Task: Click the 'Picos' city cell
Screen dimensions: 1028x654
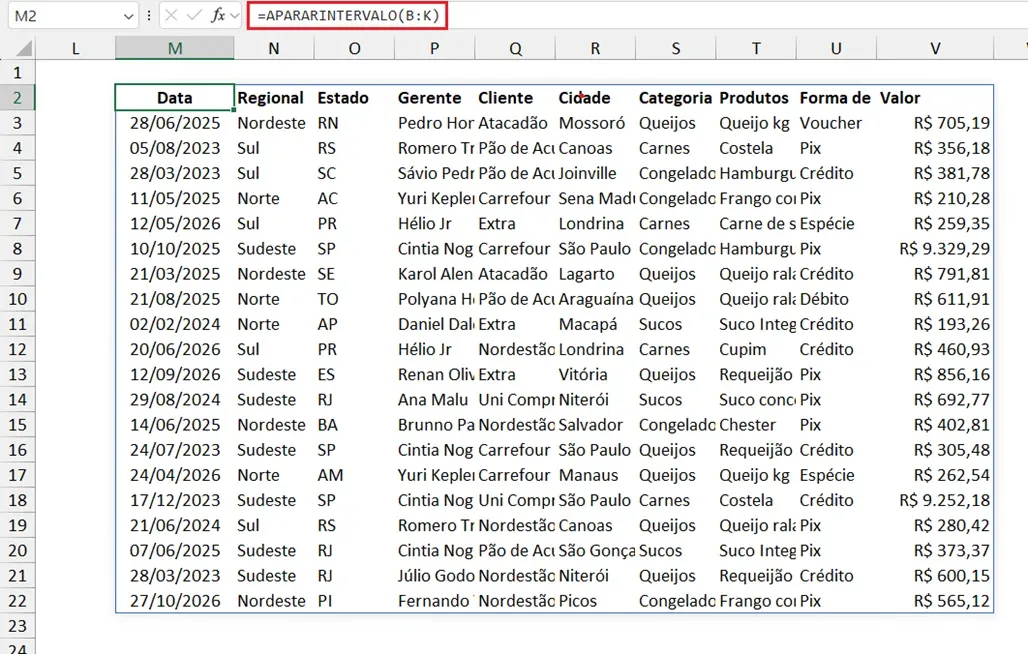Action: click(595, 601)
